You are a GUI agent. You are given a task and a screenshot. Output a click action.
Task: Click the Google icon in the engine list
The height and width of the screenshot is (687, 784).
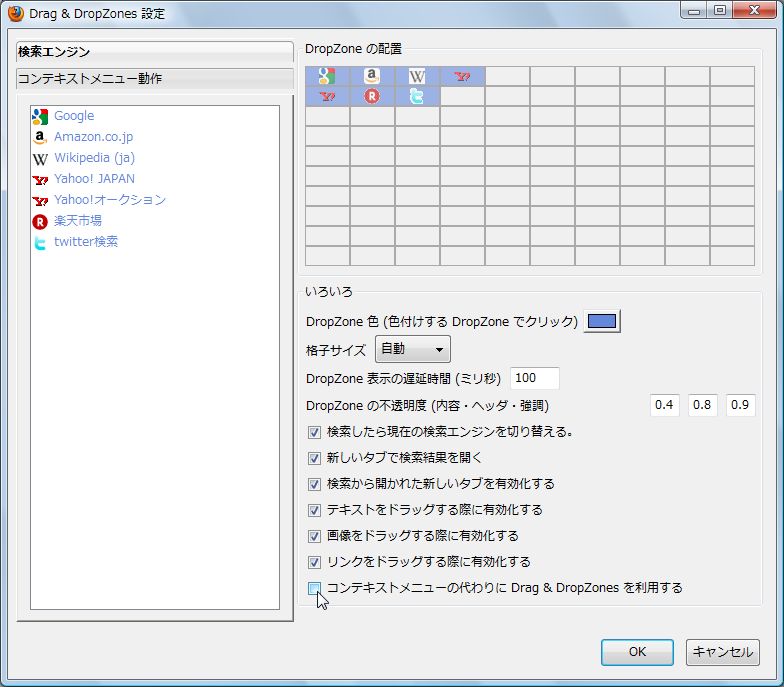40,116
